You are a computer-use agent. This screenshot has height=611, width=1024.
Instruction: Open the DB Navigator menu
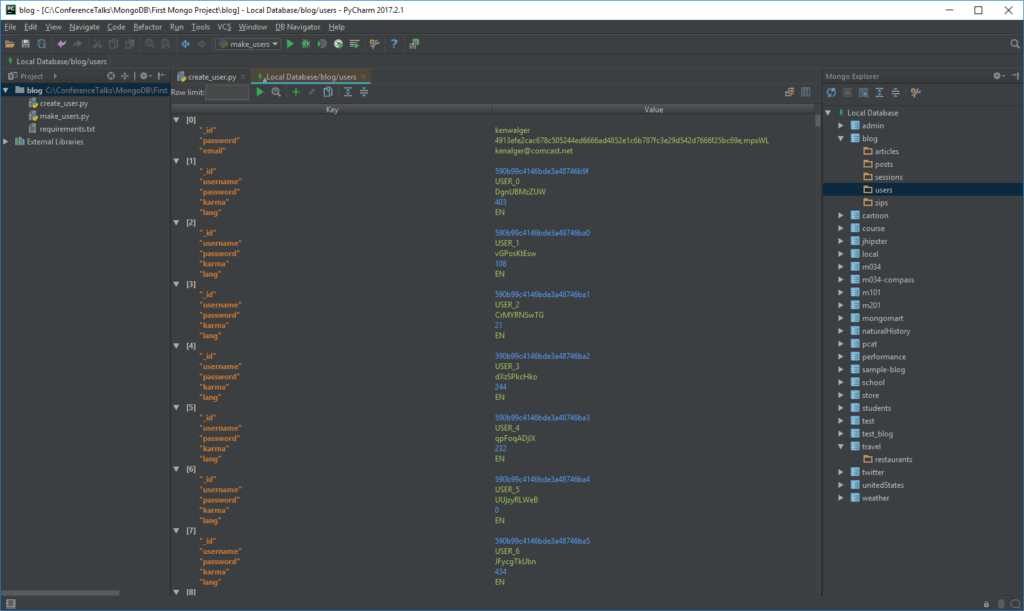point(298,27)
